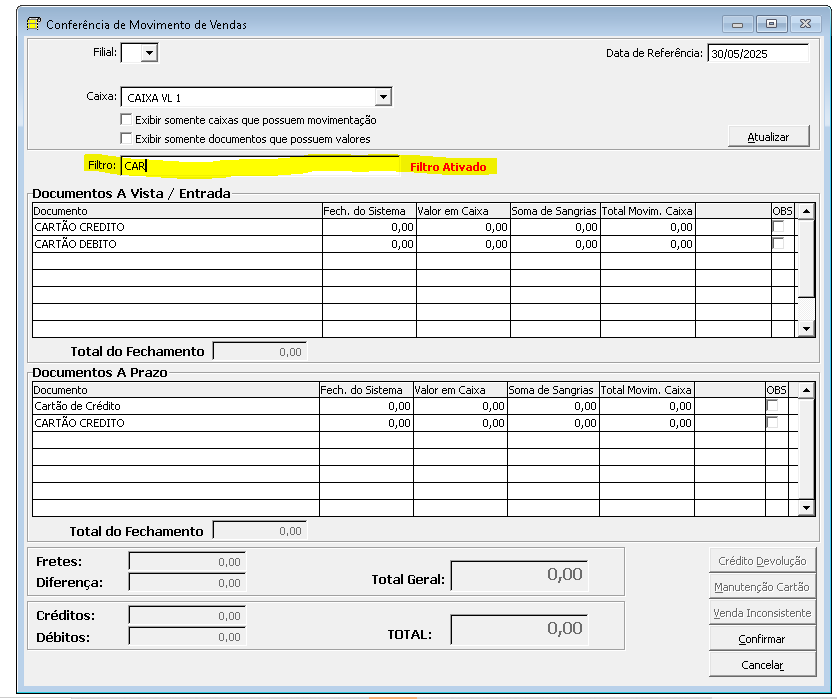Viewport: 837px width, 699px height.
Task: Click Total do Fechamento field under A Prazo
Action: pos(260,530)
